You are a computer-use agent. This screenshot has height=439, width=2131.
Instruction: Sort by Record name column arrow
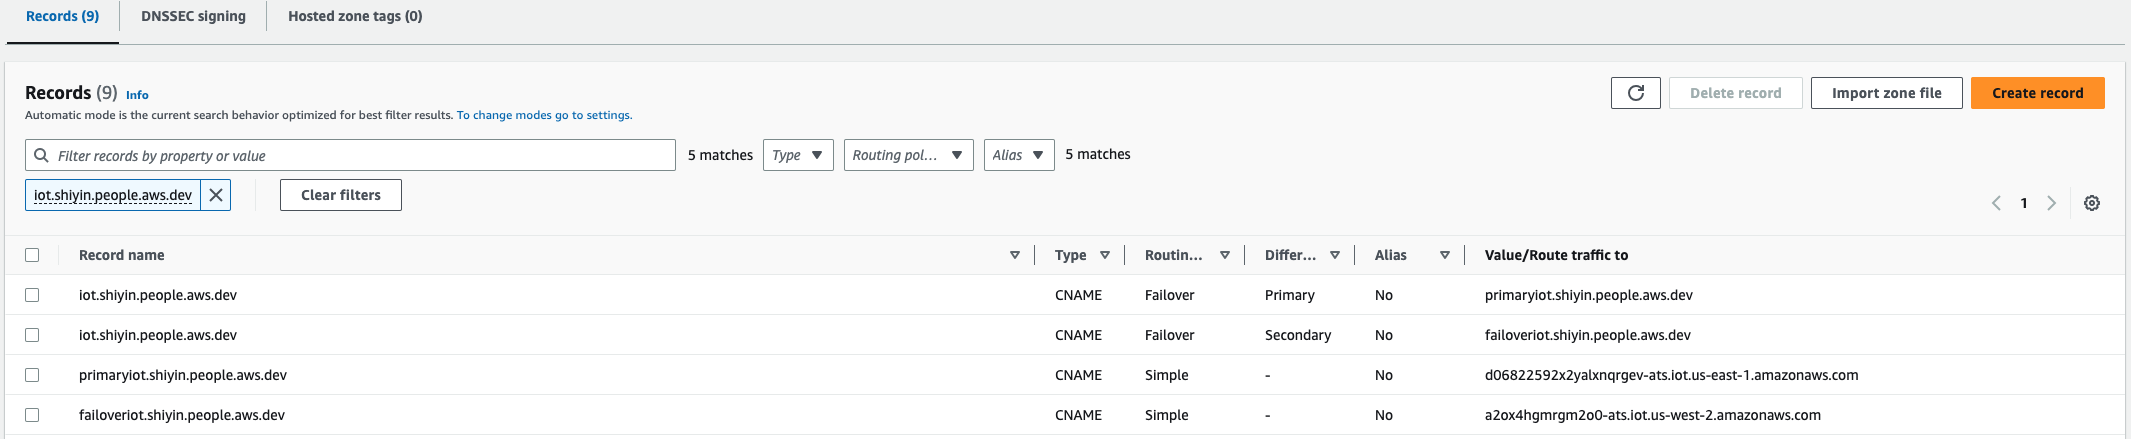point(1014,255)
